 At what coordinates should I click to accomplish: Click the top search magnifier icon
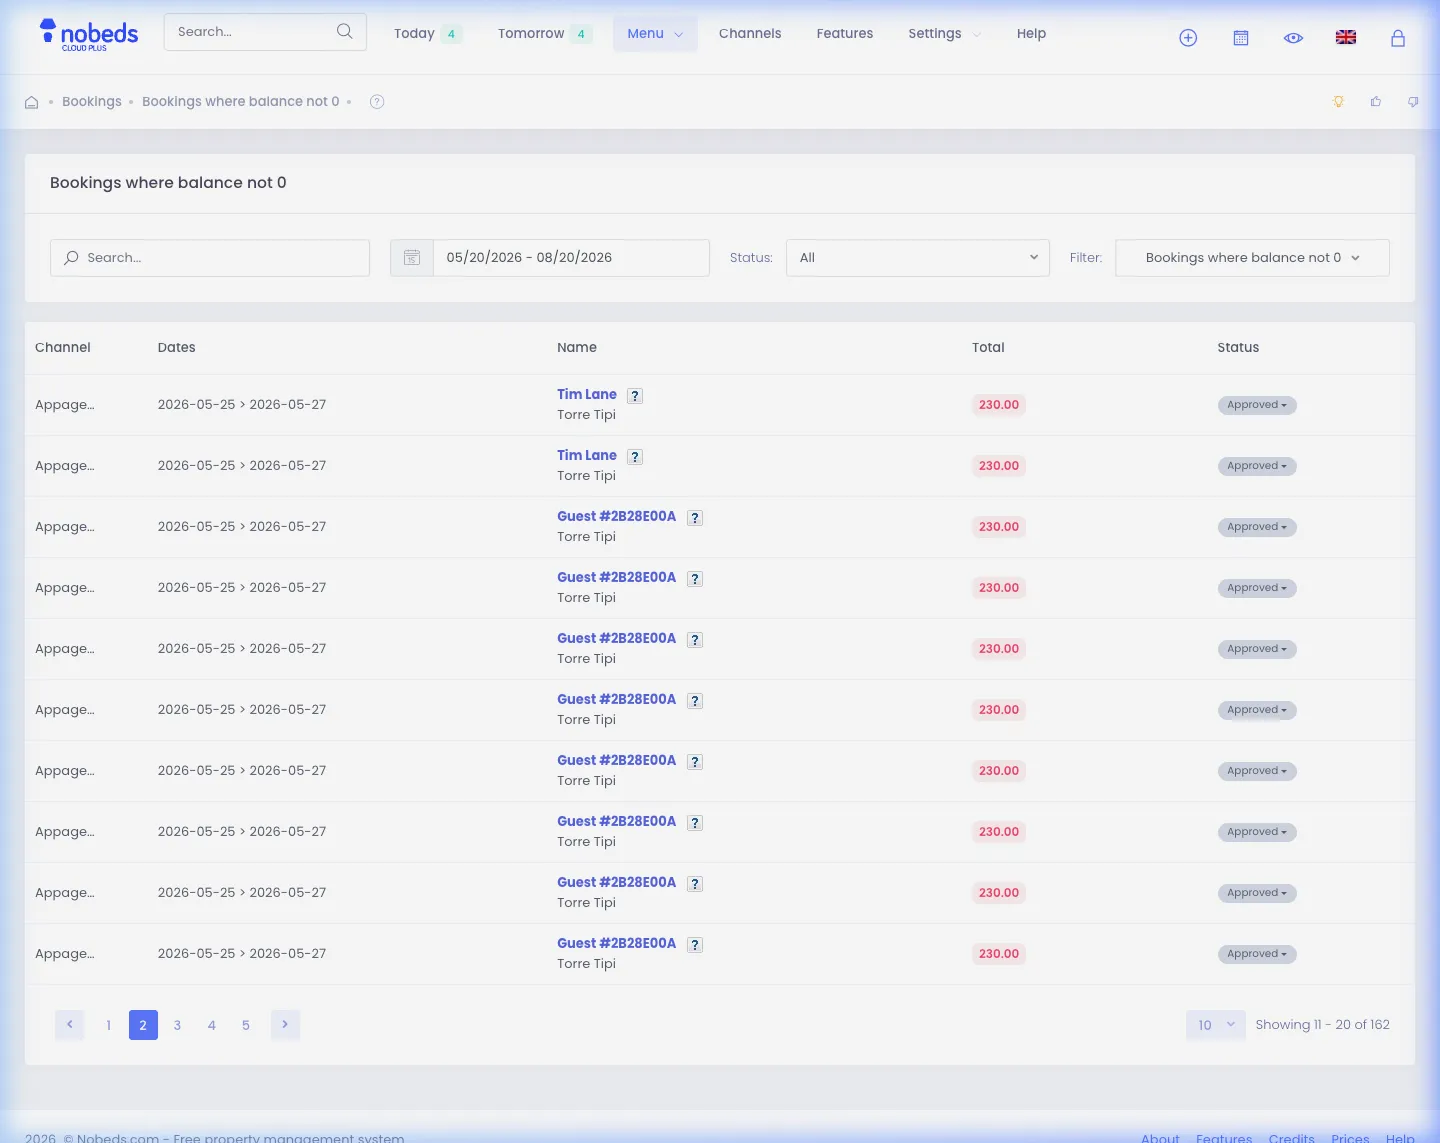point(345,31)
